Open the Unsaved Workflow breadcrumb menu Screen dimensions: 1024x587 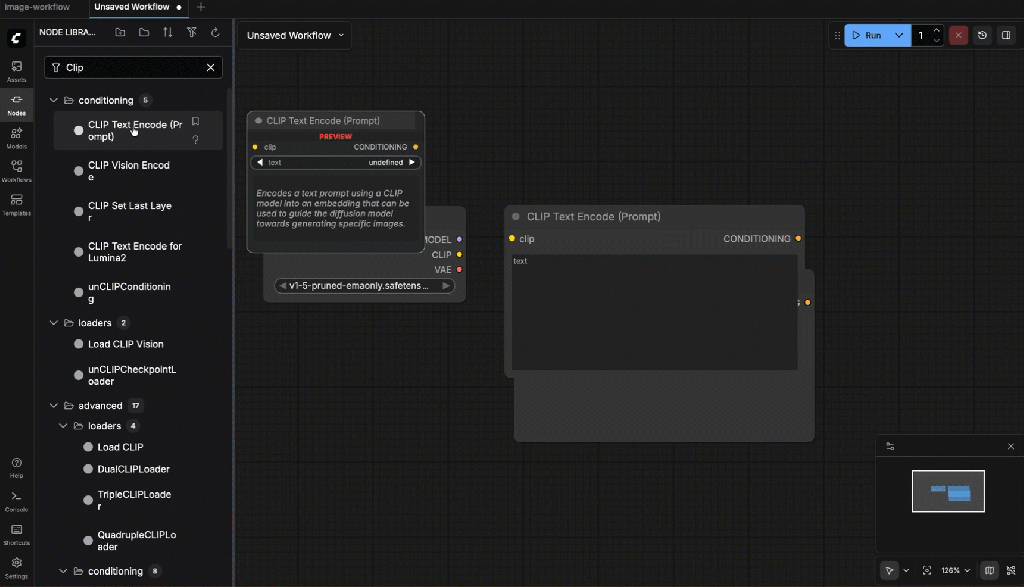[295, 35]
